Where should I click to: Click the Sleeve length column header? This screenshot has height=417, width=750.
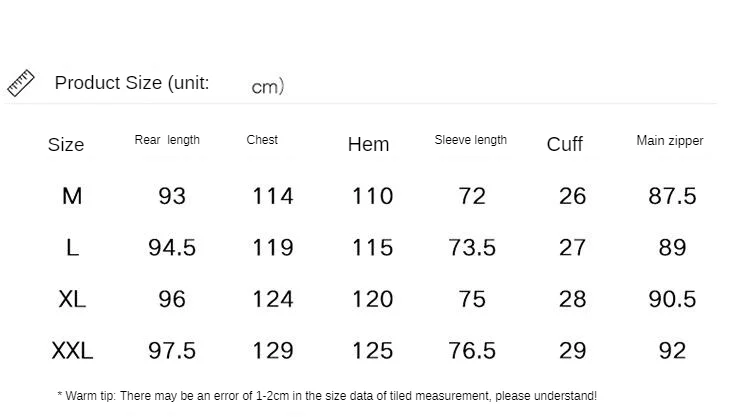(x=470, y=140)
